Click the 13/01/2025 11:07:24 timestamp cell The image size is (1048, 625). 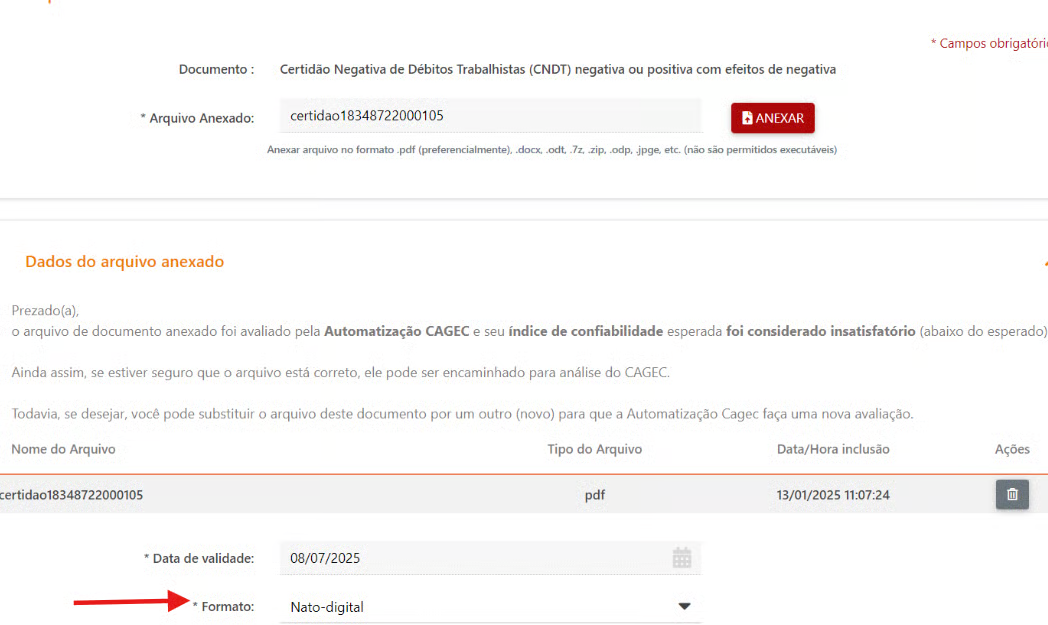point(833,494)
